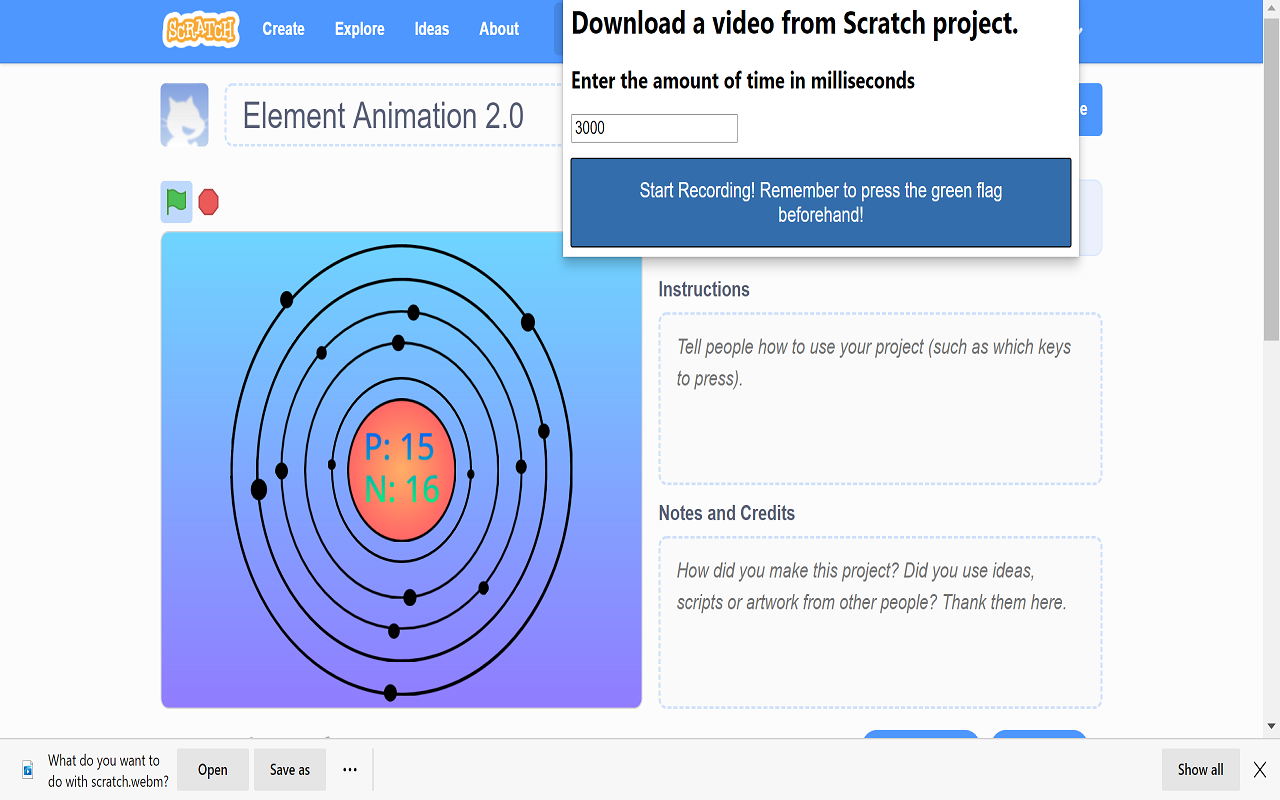The height and width of the screenshot is (800, 1280).
Task: Click the scrollbar down arrow
Action: coord(1272,727)
